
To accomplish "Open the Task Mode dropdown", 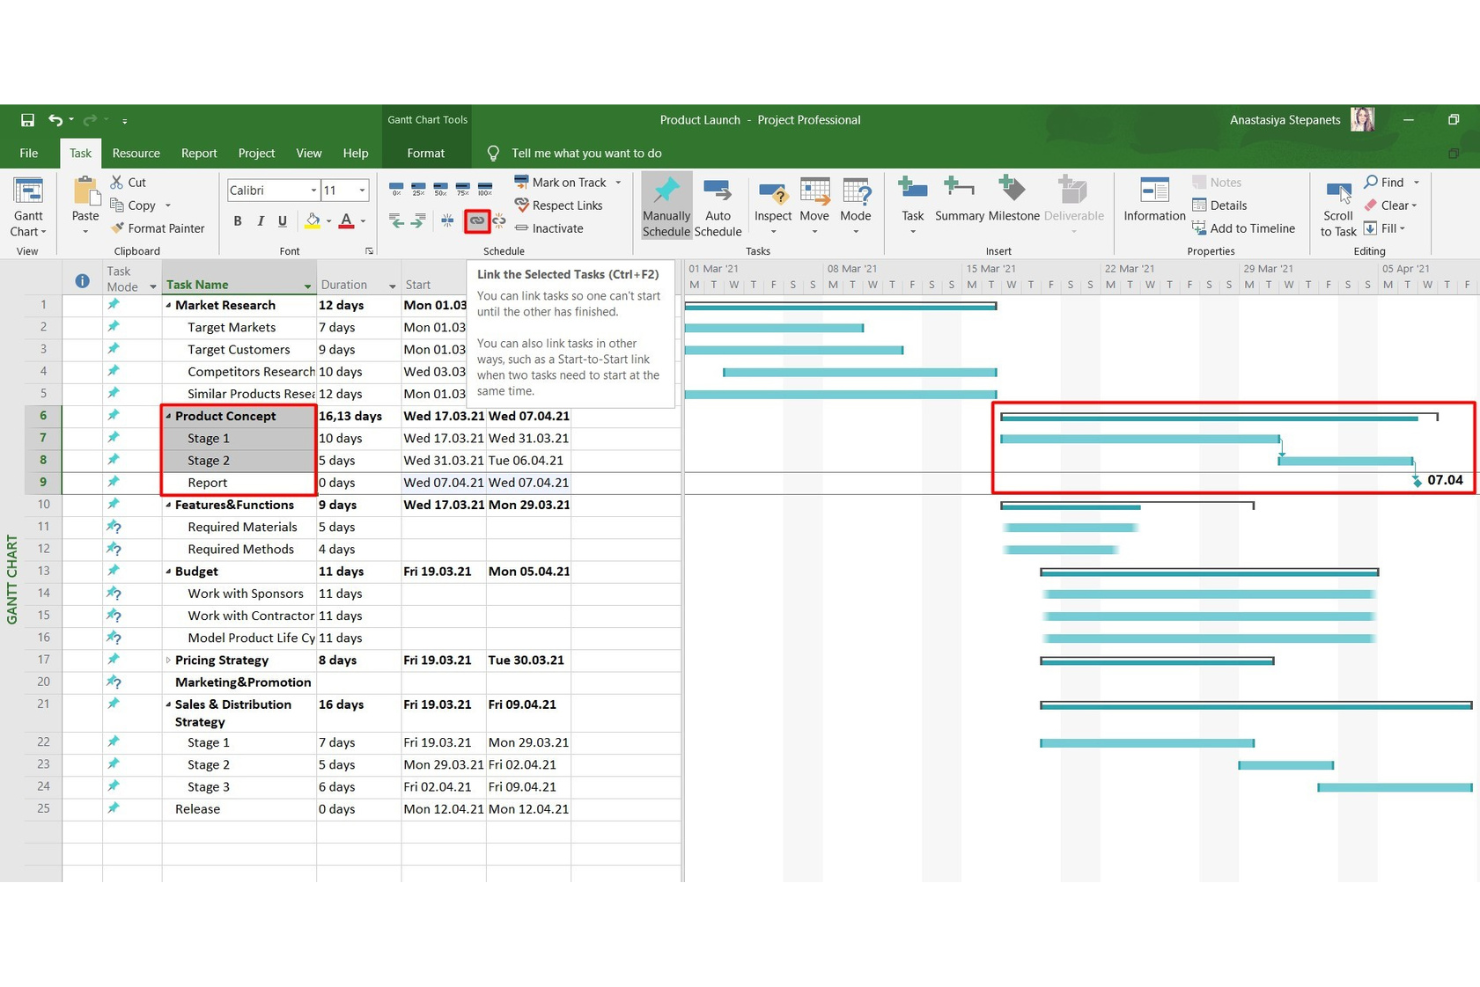I will click(153, 287).
